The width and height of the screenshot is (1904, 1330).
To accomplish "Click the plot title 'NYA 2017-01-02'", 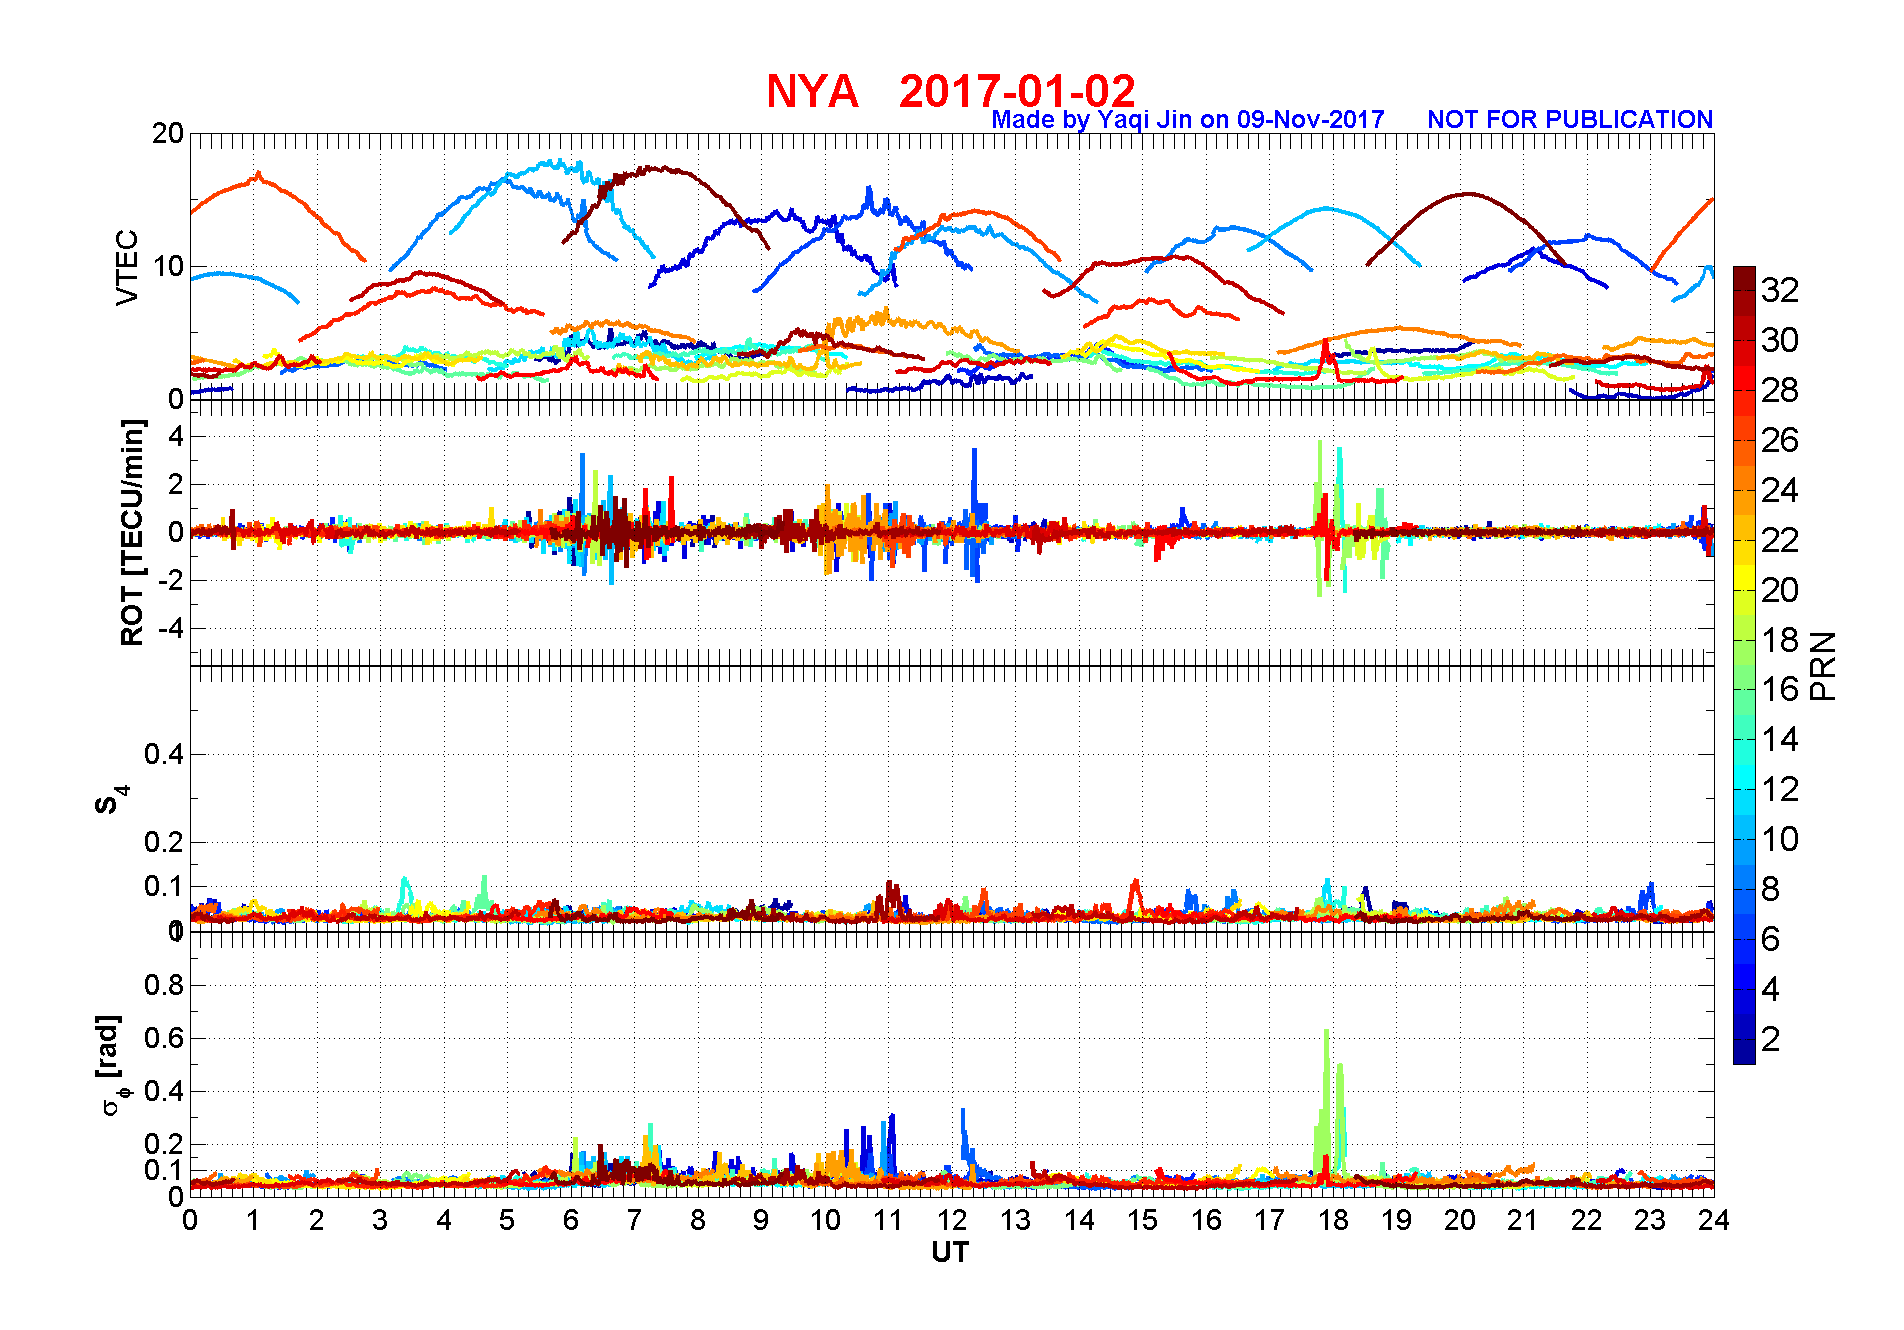I will 951,91.
